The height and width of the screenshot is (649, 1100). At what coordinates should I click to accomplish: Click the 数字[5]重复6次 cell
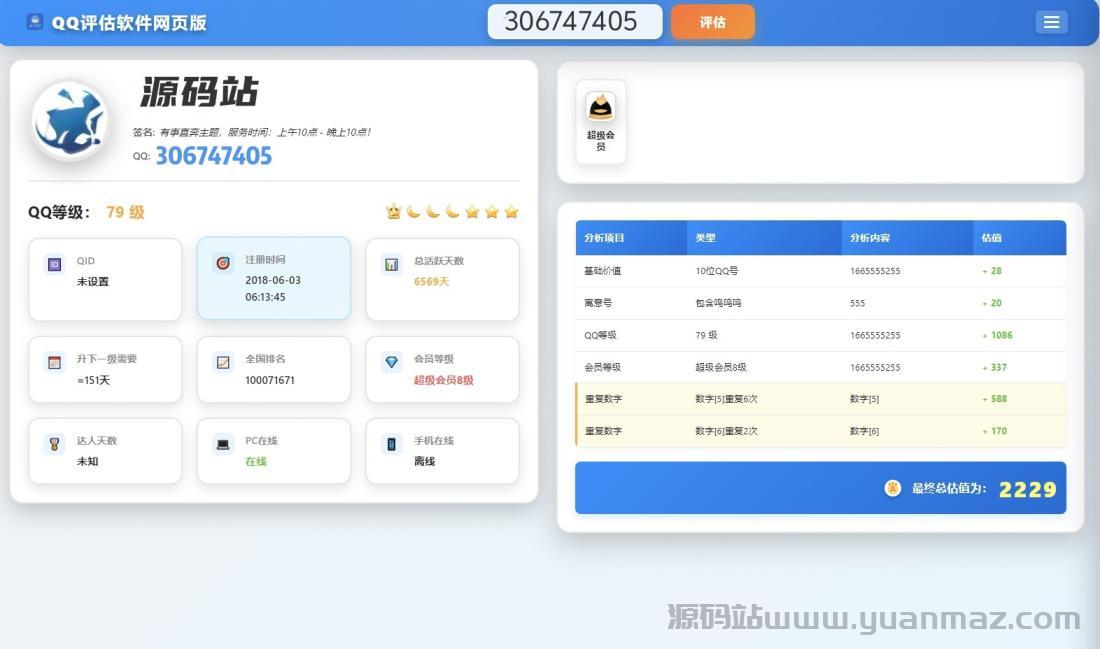click(x=726, y=399)
